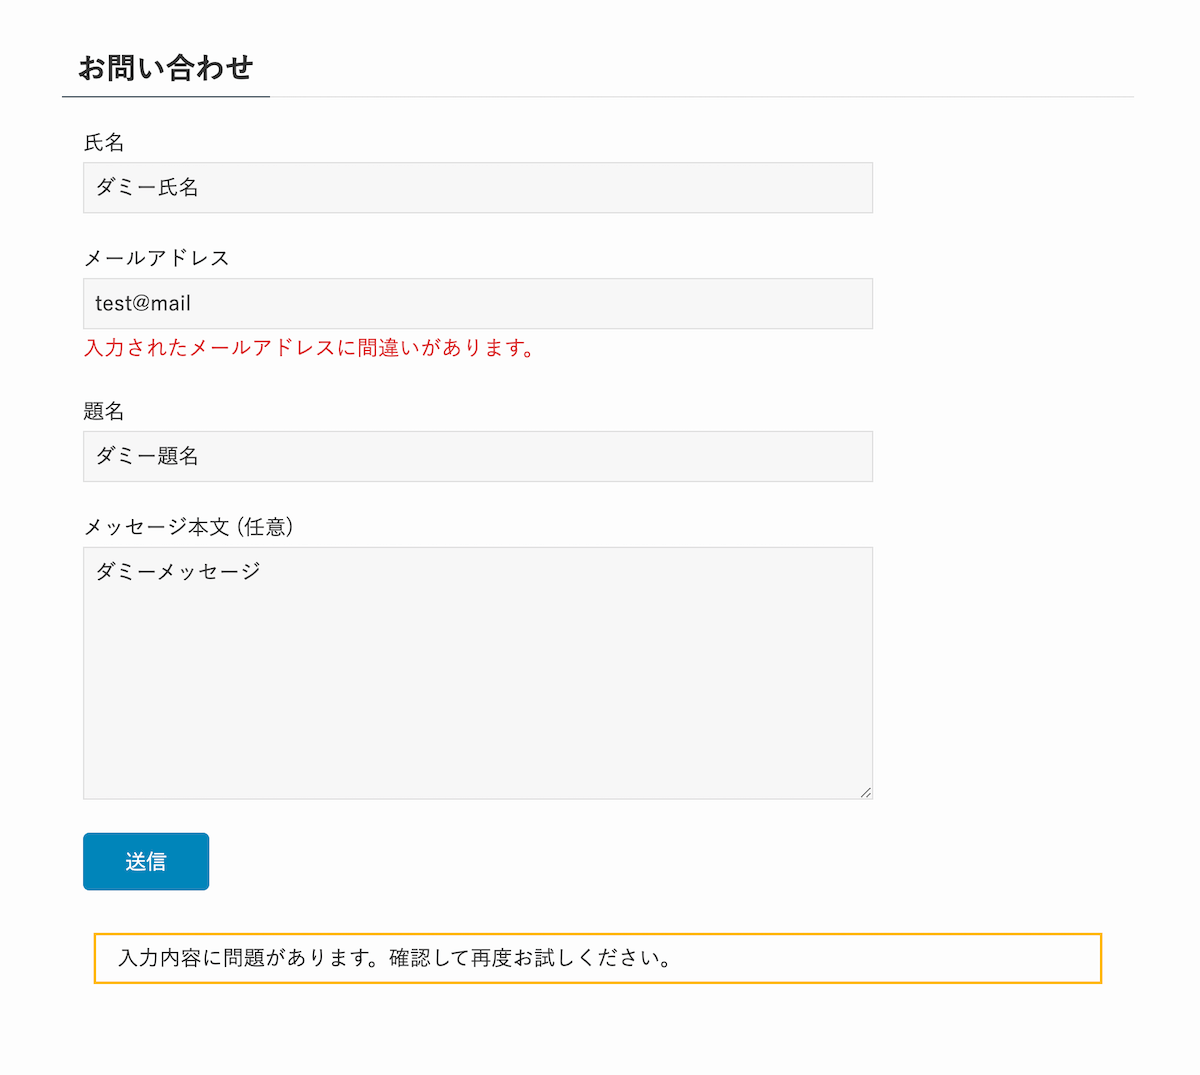The width and height of the screenshot is (1200, 1075).
Task: Select the メールアドレス text box
Action: 478,303
